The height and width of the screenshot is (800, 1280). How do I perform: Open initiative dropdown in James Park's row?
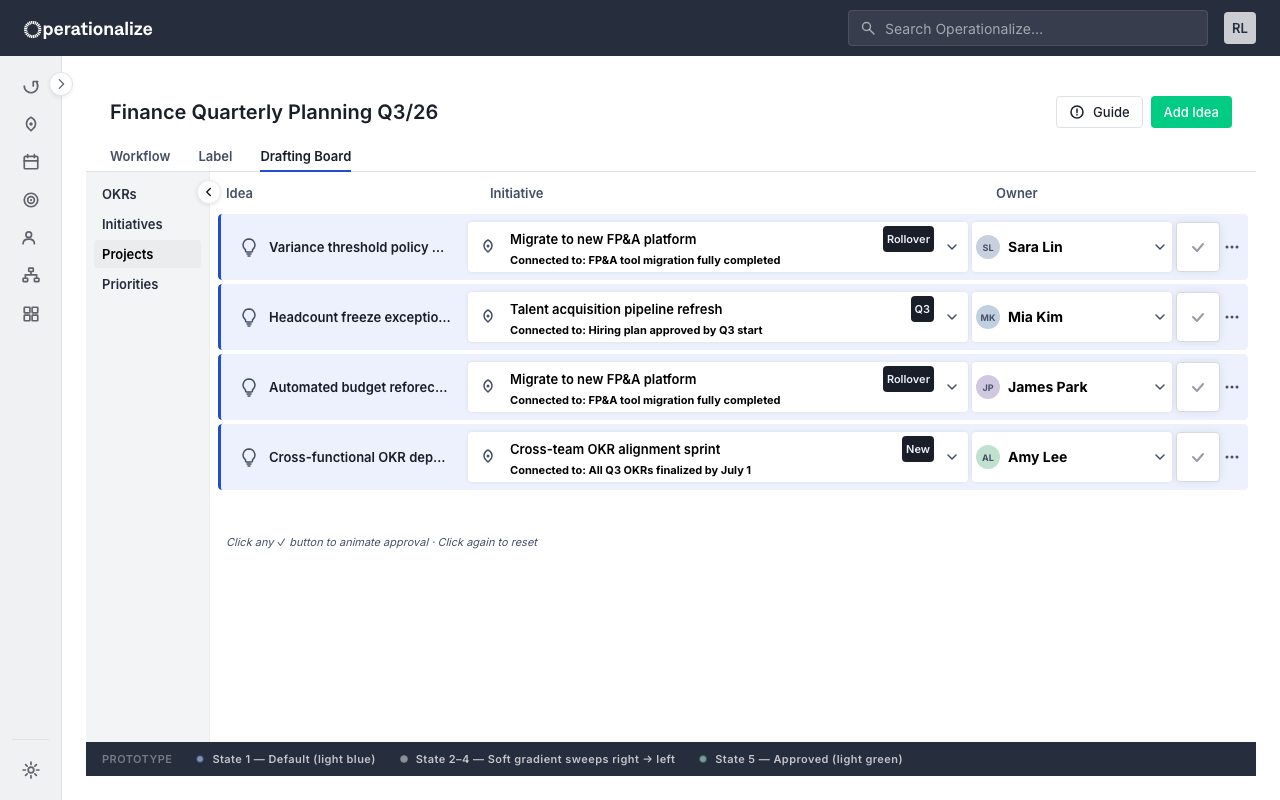pos(952,387)
